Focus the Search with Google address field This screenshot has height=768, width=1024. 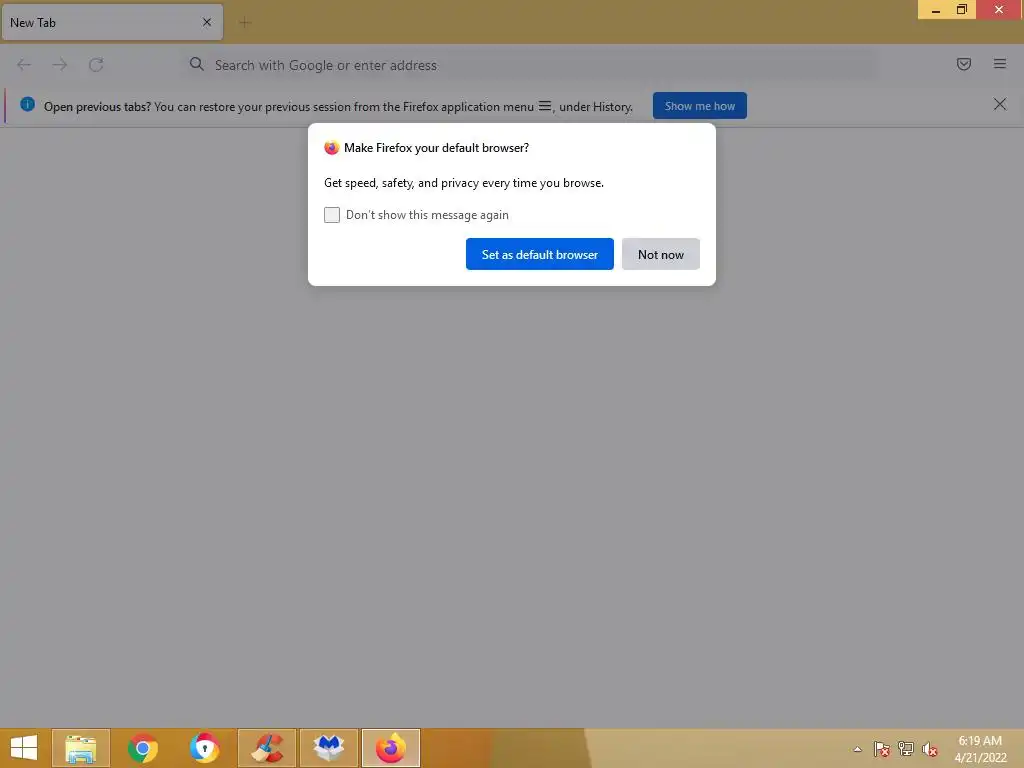click(529, 65)
